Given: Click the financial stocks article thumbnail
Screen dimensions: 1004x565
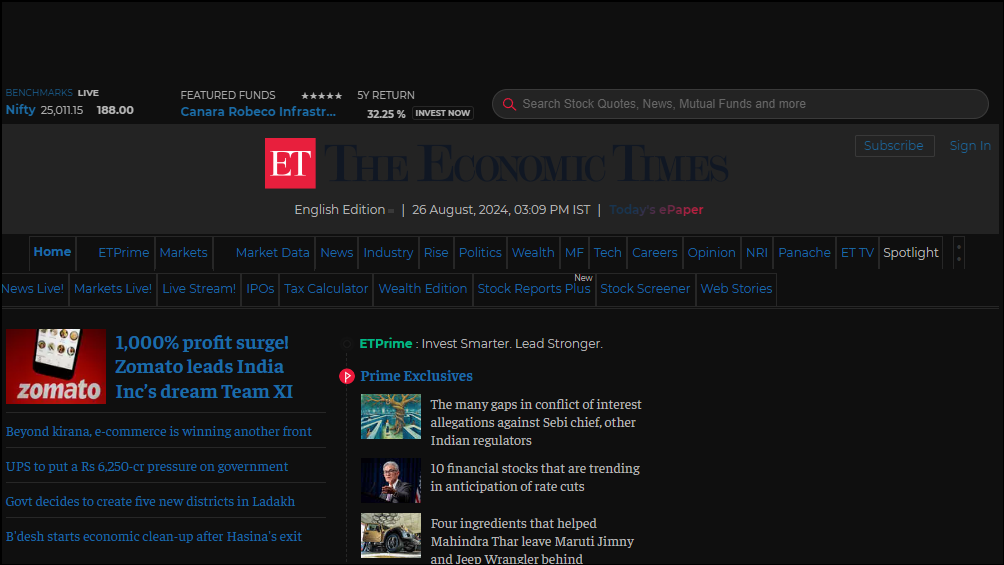Looking at the screenshot, I should 391,480.
